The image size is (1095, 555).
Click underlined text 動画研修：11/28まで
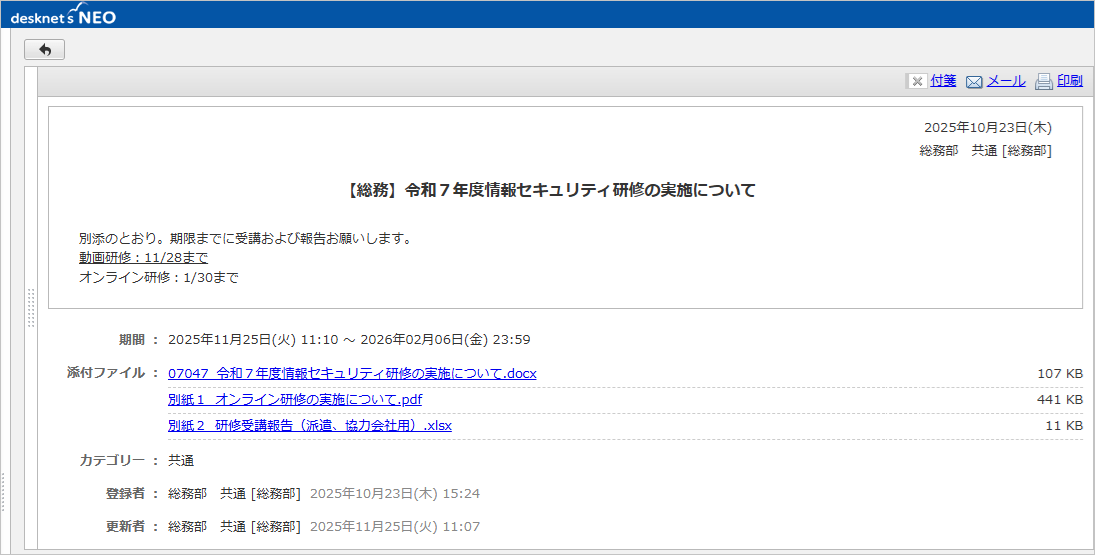coord(143,258)
